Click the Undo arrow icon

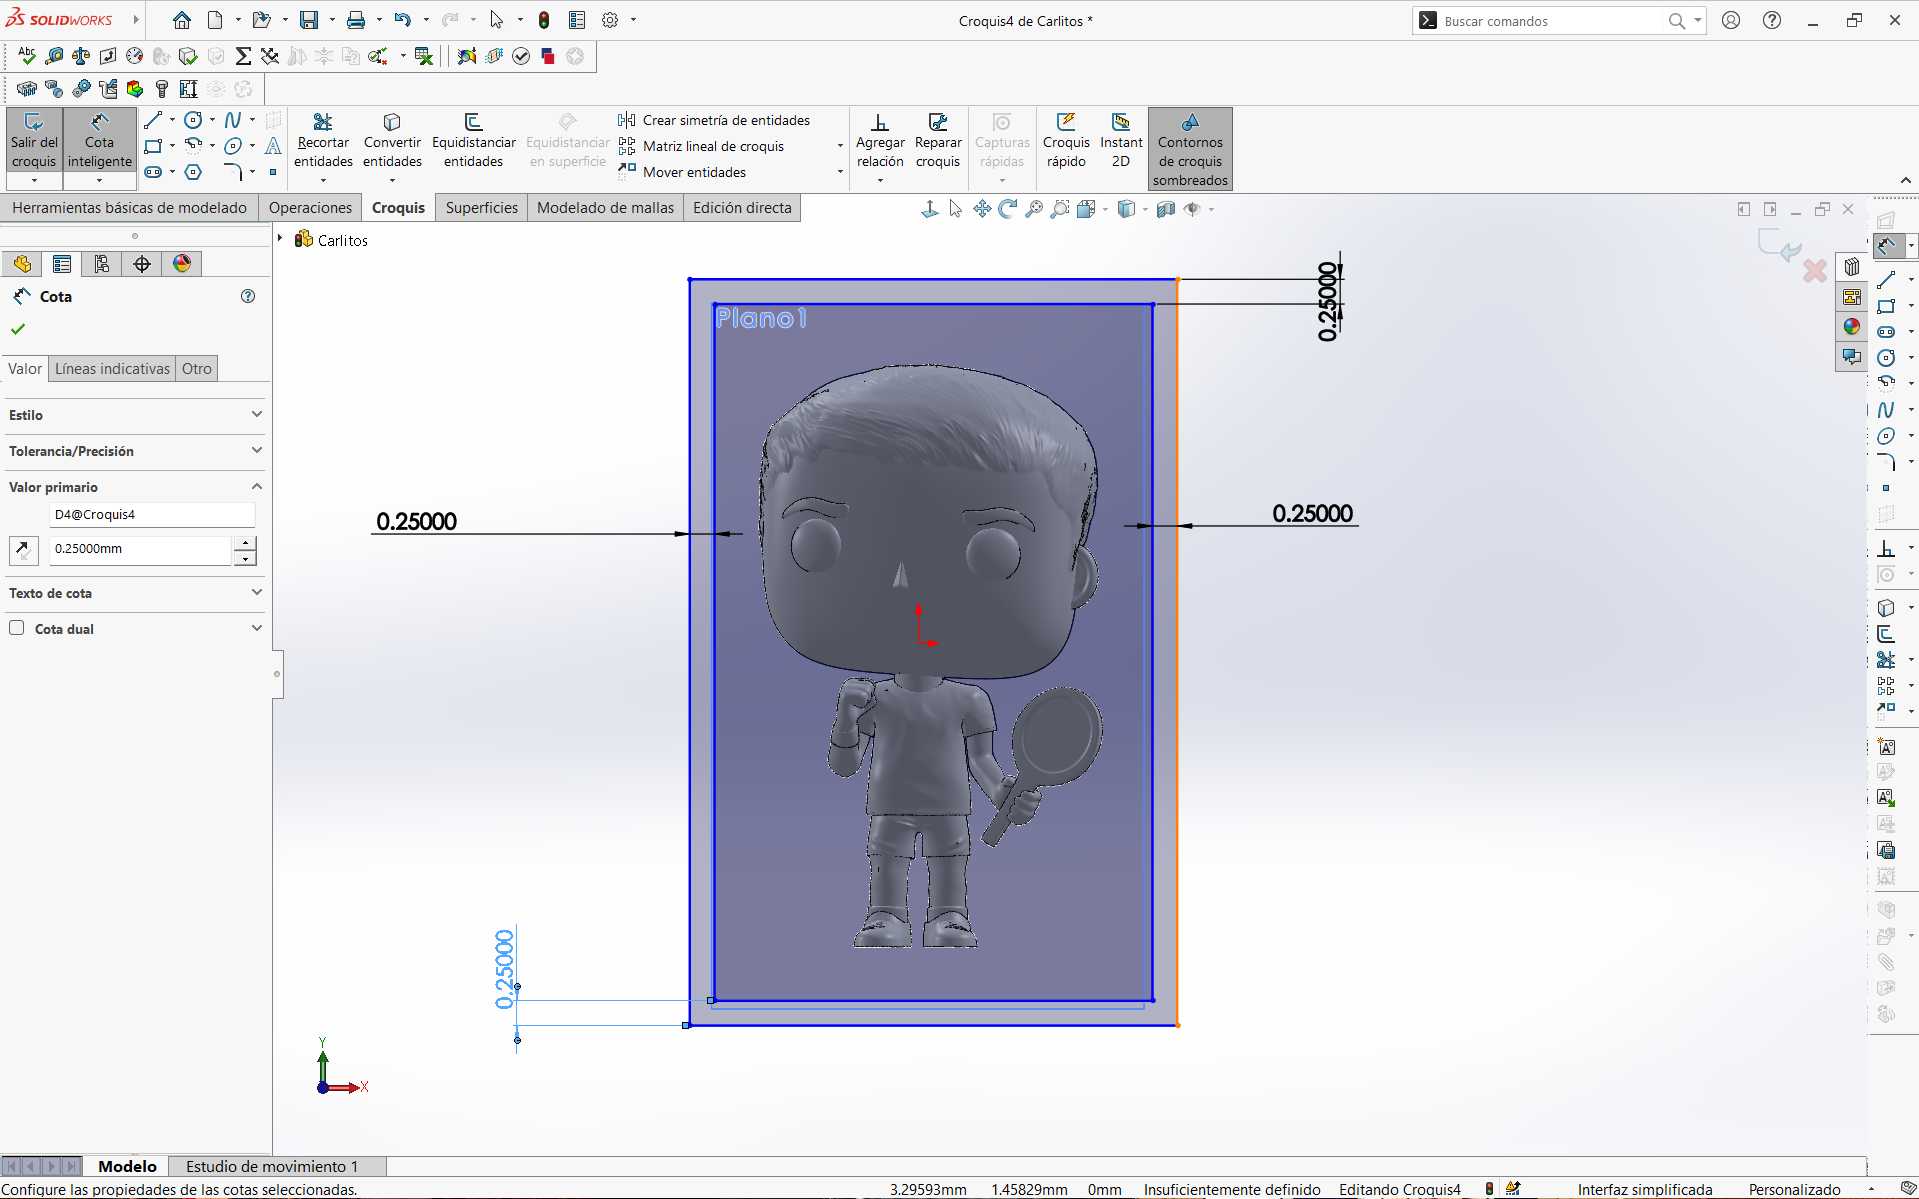click(402, 20)
